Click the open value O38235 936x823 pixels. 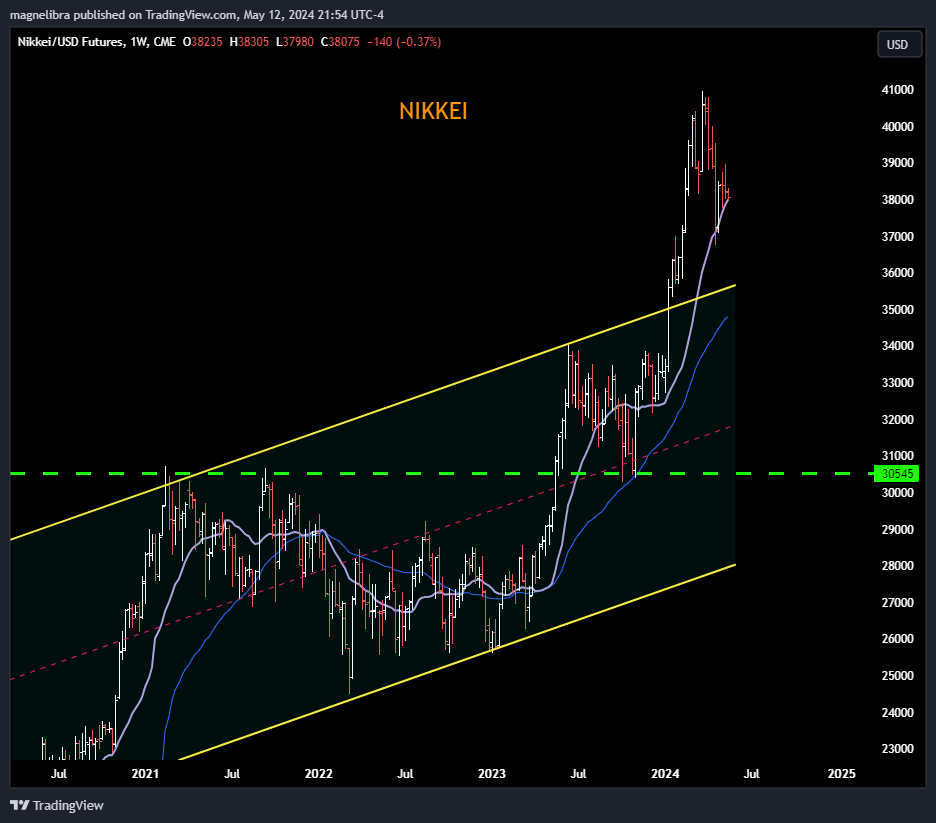pyautogui.click(x=203, y=42)
